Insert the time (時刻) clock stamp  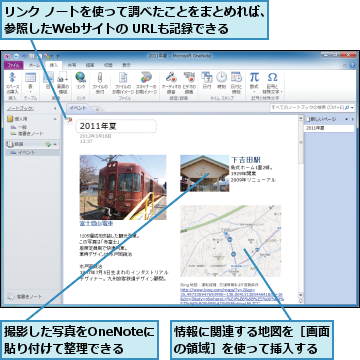(x=221, y=77)
